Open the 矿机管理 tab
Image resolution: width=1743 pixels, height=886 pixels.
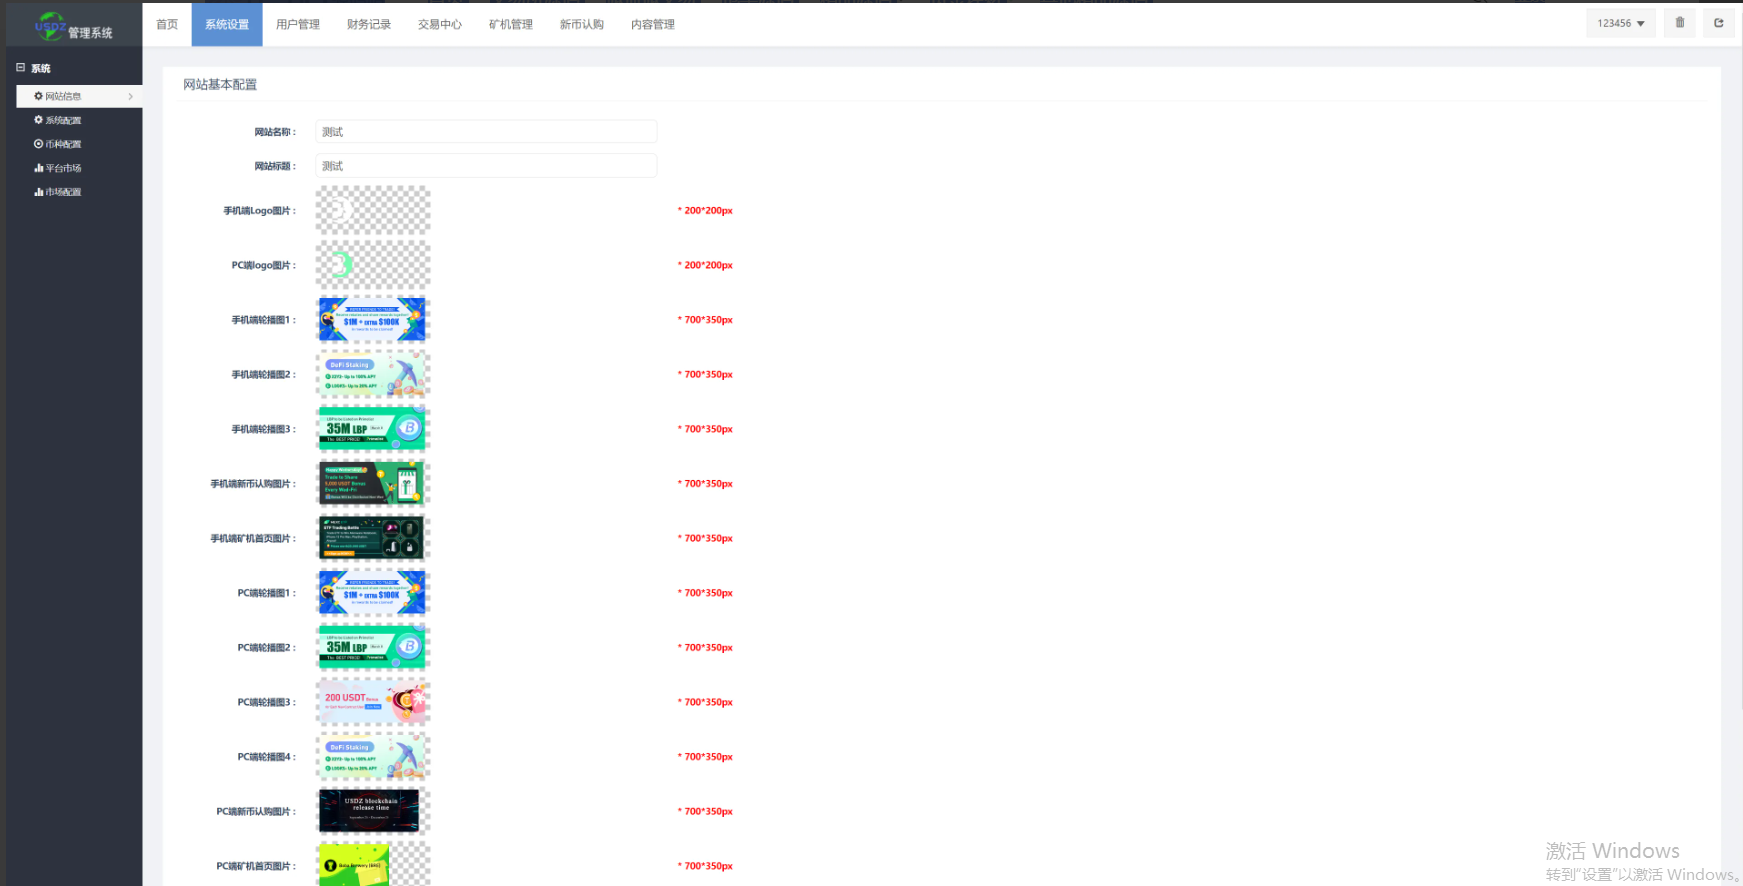pyautogui.click(x=510, y=24)
